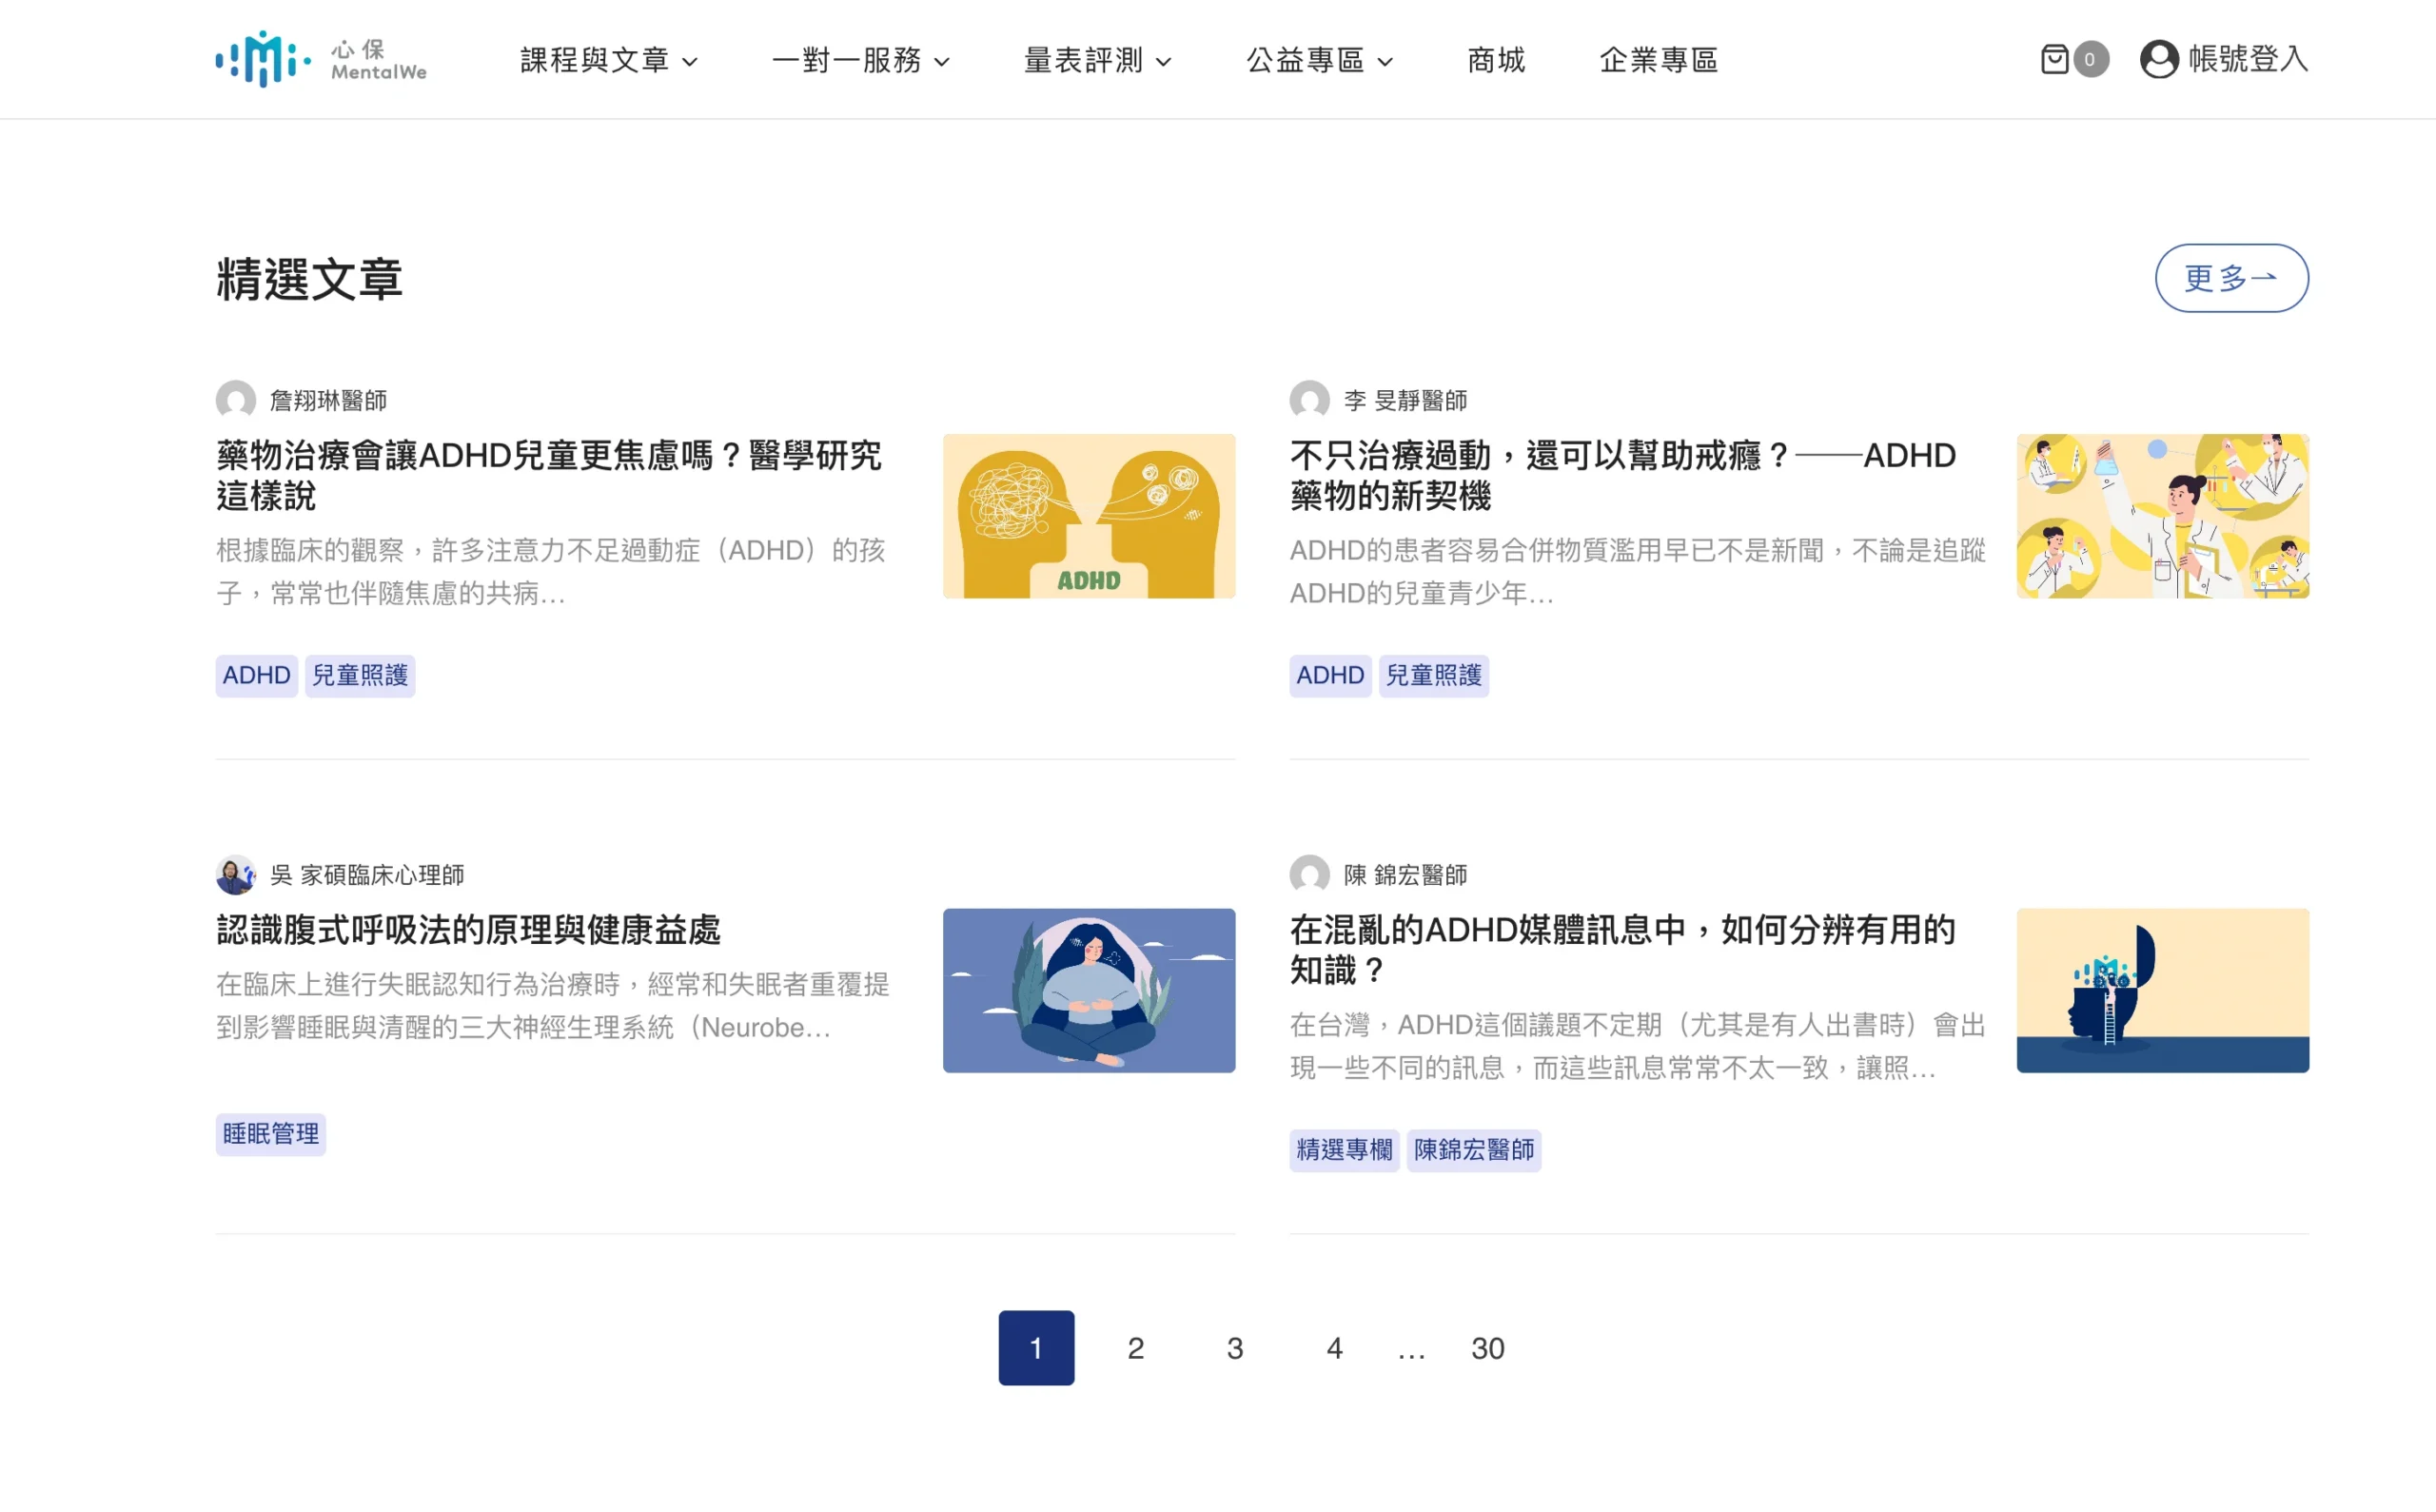Click the account login user icon
This screenshot has width=2436, height=1512.
(x=2158, y=59)
